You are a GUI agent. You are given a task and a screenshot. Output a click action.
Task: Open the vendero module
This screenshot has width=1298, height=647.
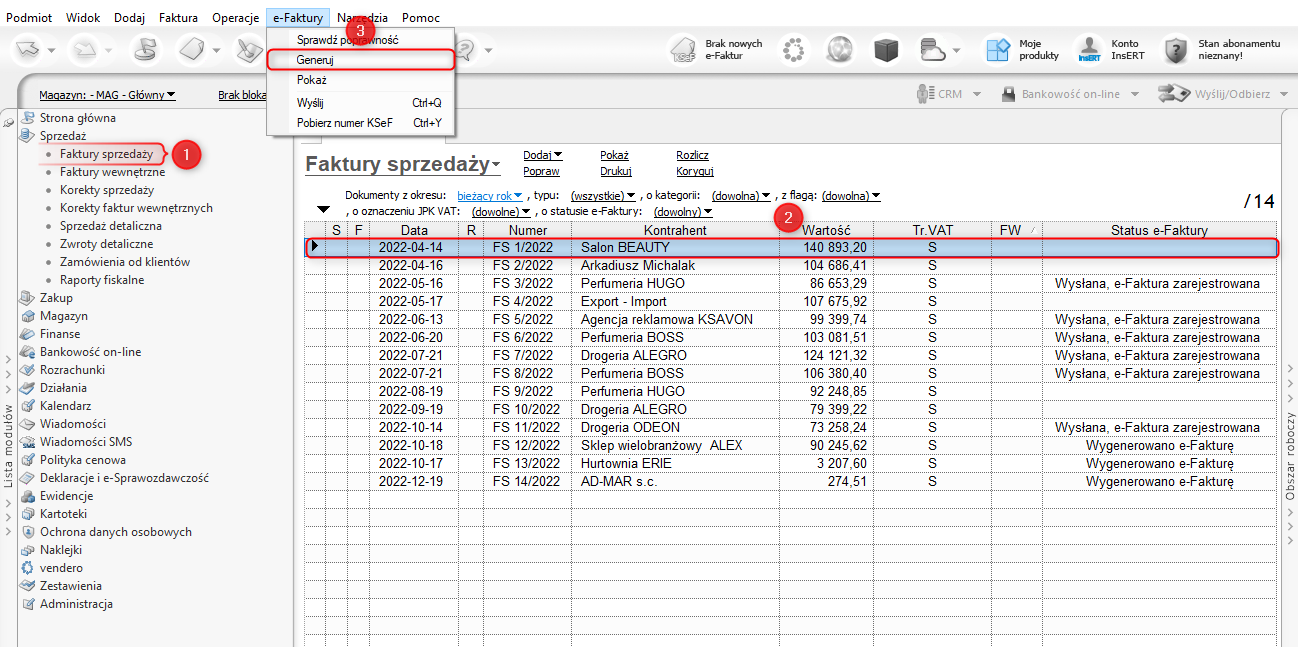coord(61,568)
